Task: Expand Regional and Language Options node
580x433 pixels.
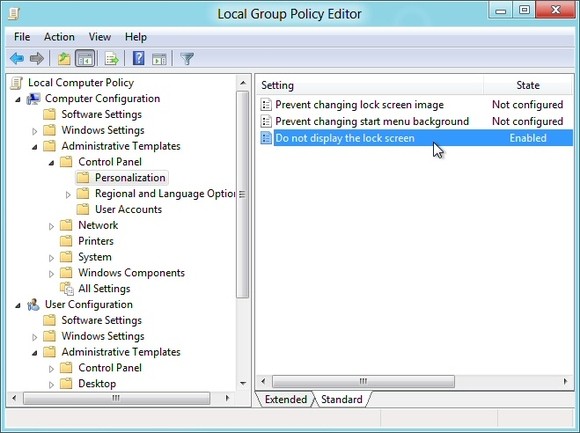Action: click(x=68, y=194)
